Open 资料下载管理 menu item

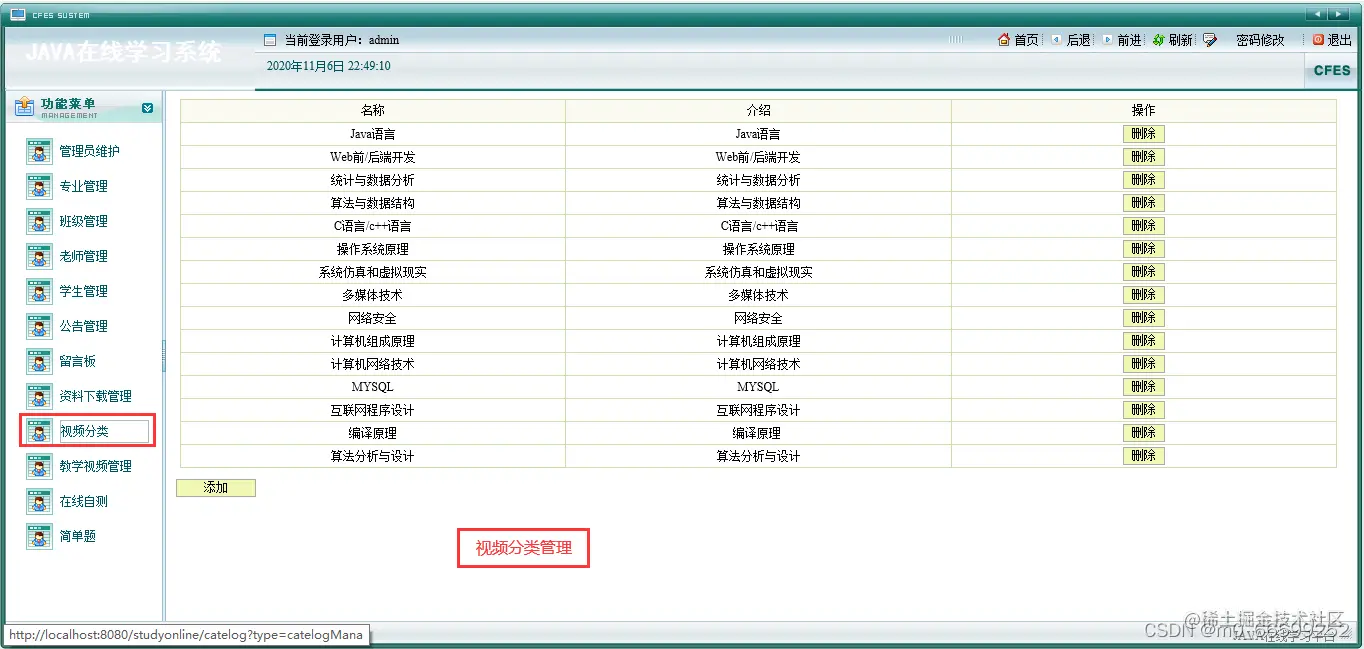click(96, 396)
